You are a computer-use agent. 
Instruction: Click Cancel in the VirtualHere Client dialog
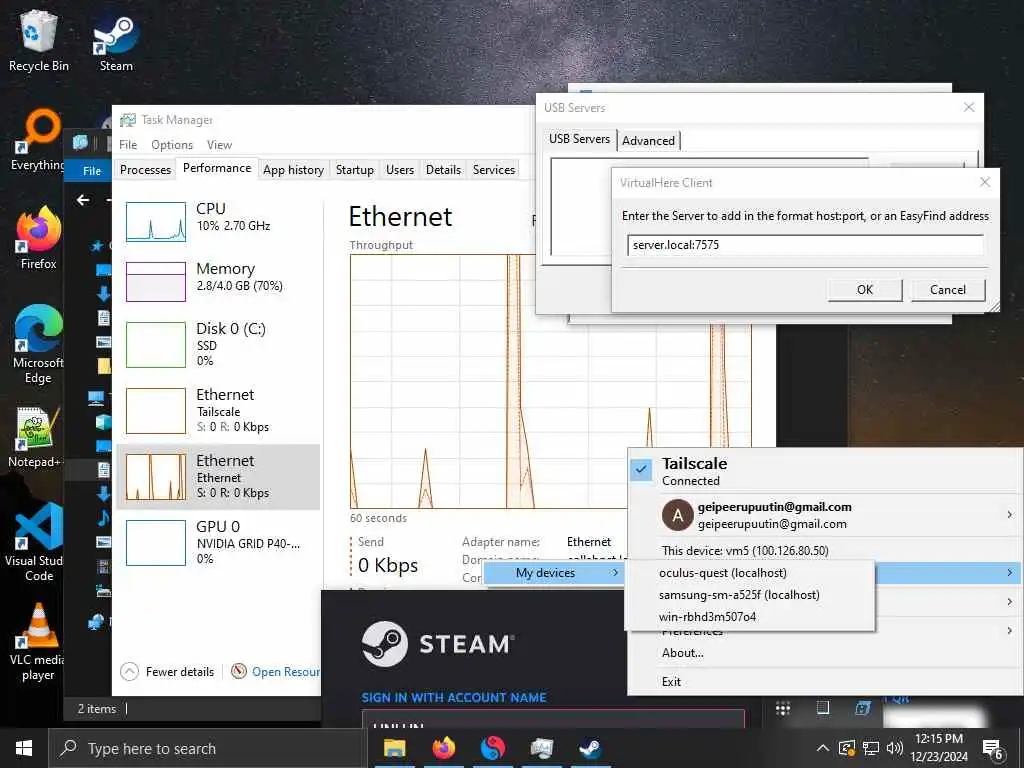(x=948, y=290)
